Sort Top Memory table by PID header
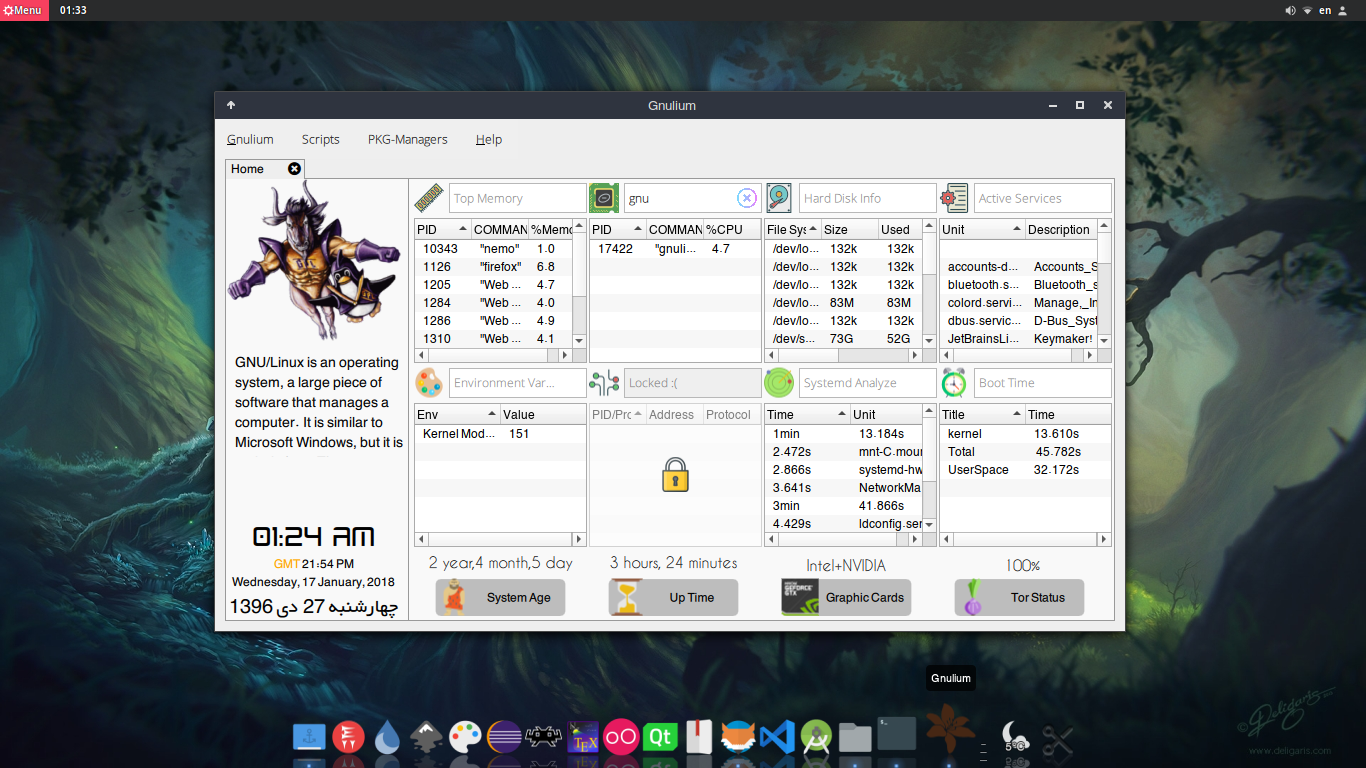1366x768 pixels. [x=443, y=229]
